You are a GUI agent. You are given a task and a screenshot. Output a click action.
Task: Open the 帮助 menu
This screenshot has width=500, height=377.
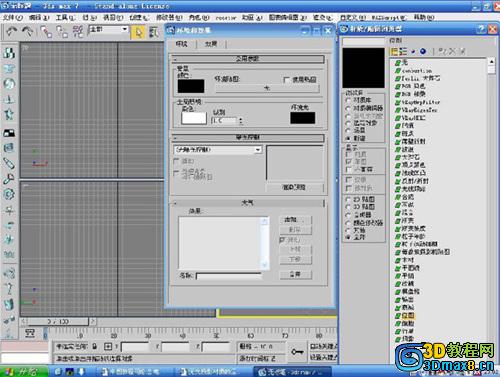pos(424,17)
